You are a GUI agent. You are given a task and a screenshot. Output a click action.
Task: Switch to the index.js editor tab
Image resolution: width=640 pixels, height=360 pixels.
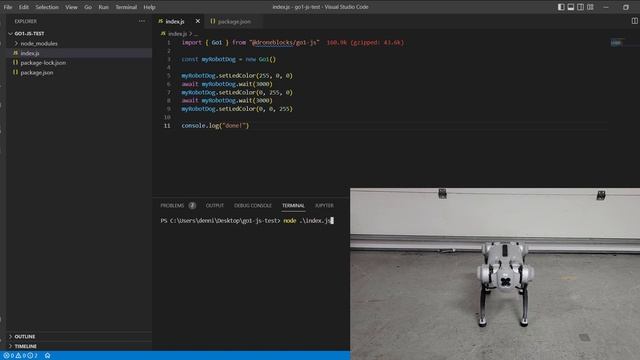[x=175, y=21]
